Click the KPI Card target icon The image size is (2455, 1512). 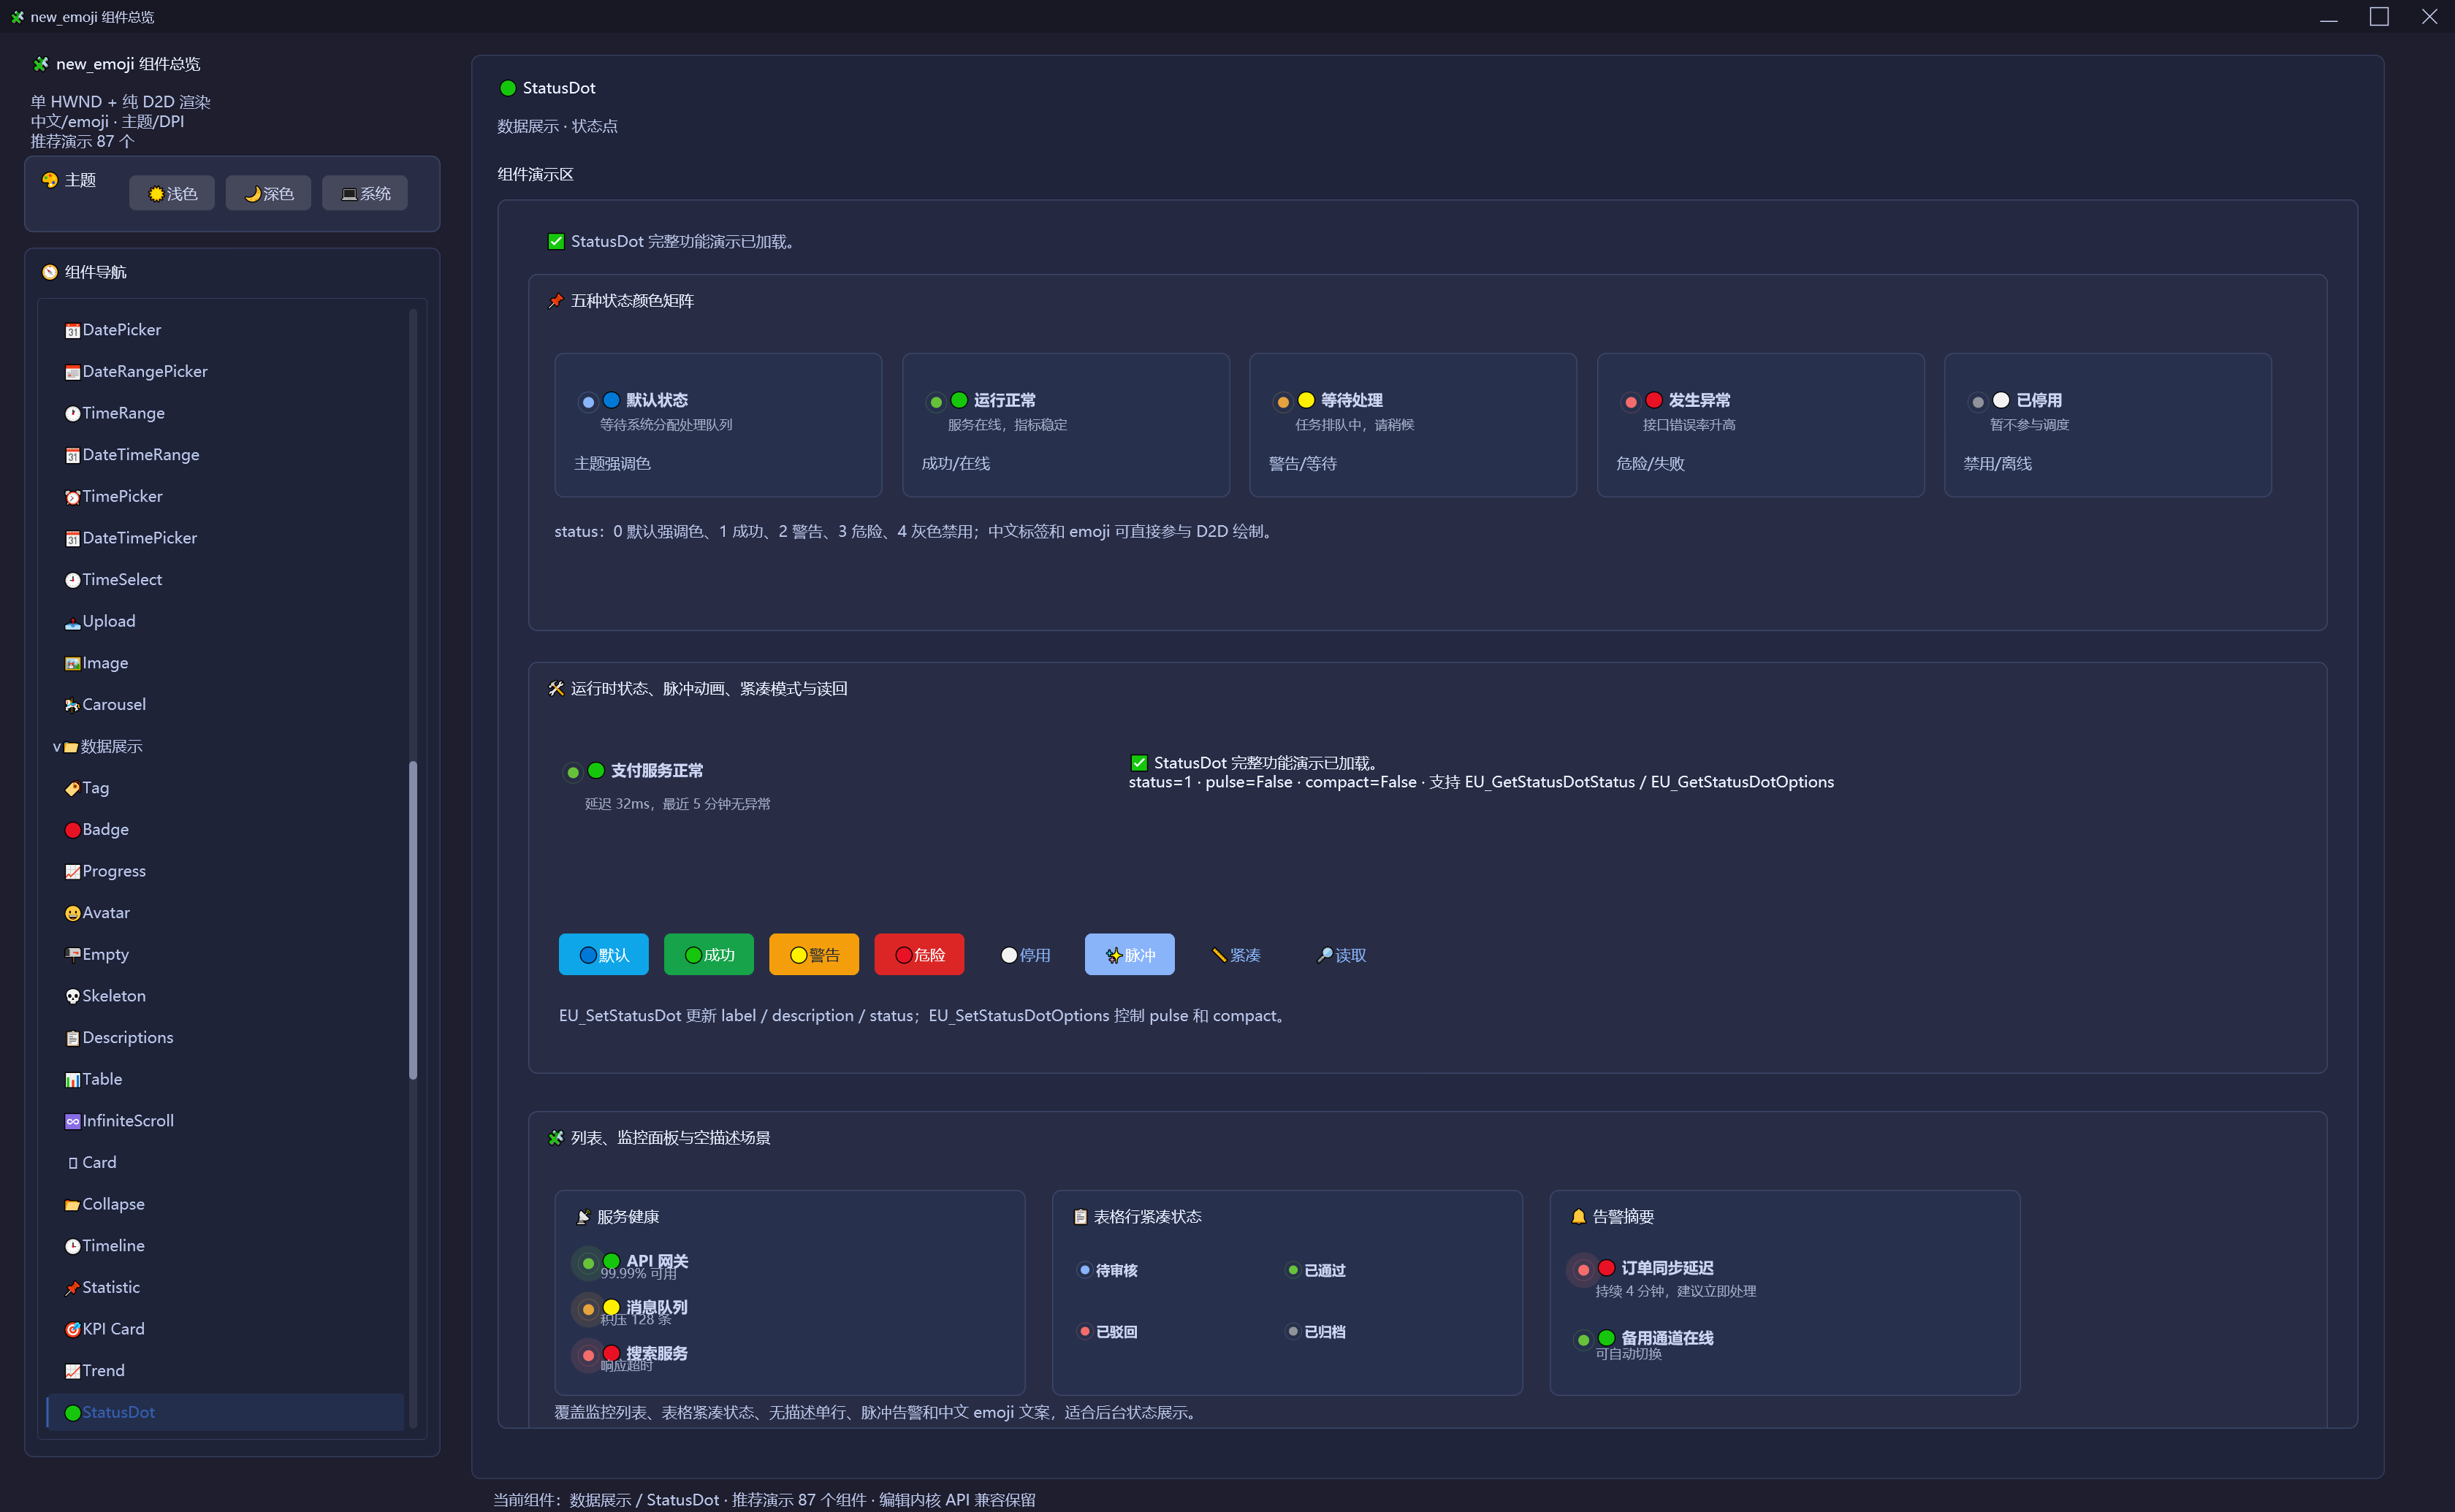coord(72,1330)
